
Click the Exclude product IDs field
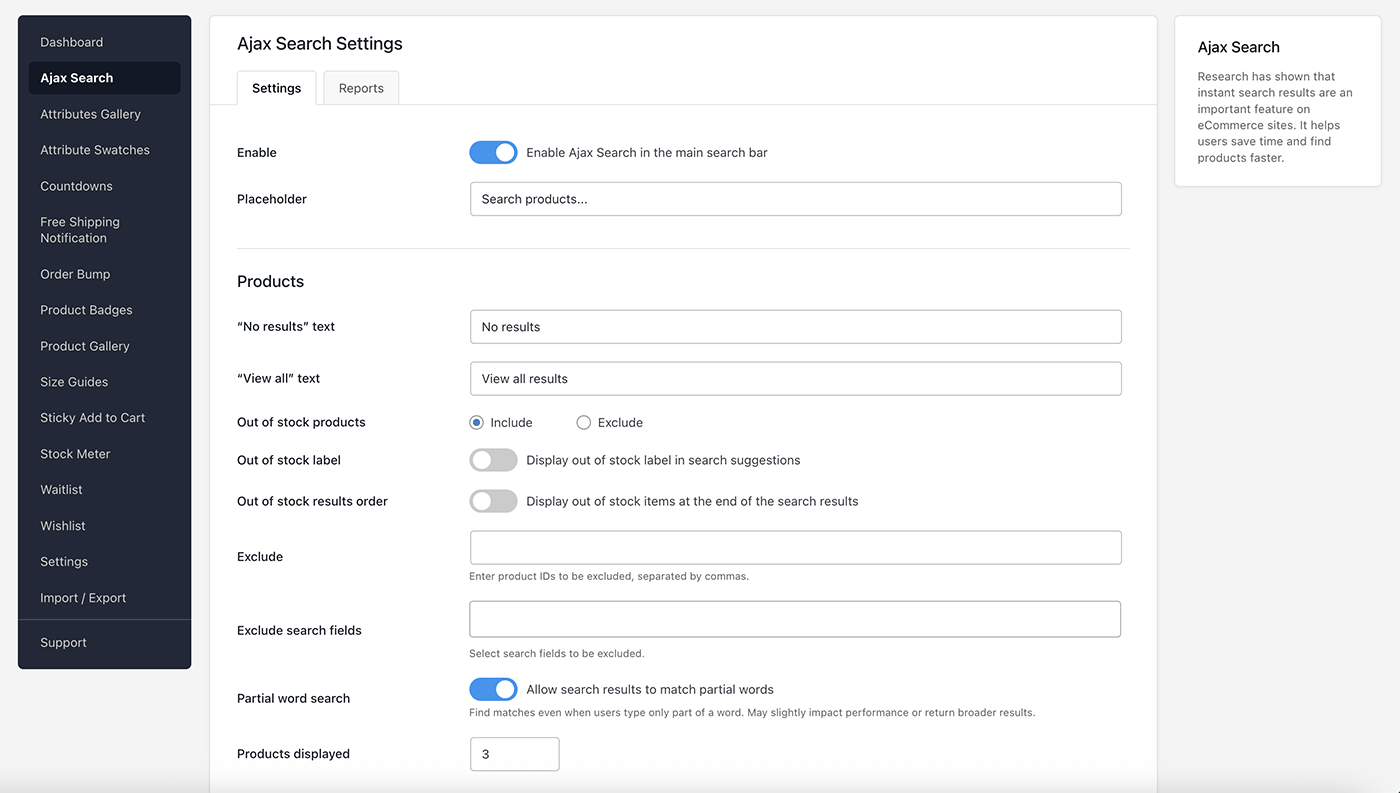(x=795, y=547)
